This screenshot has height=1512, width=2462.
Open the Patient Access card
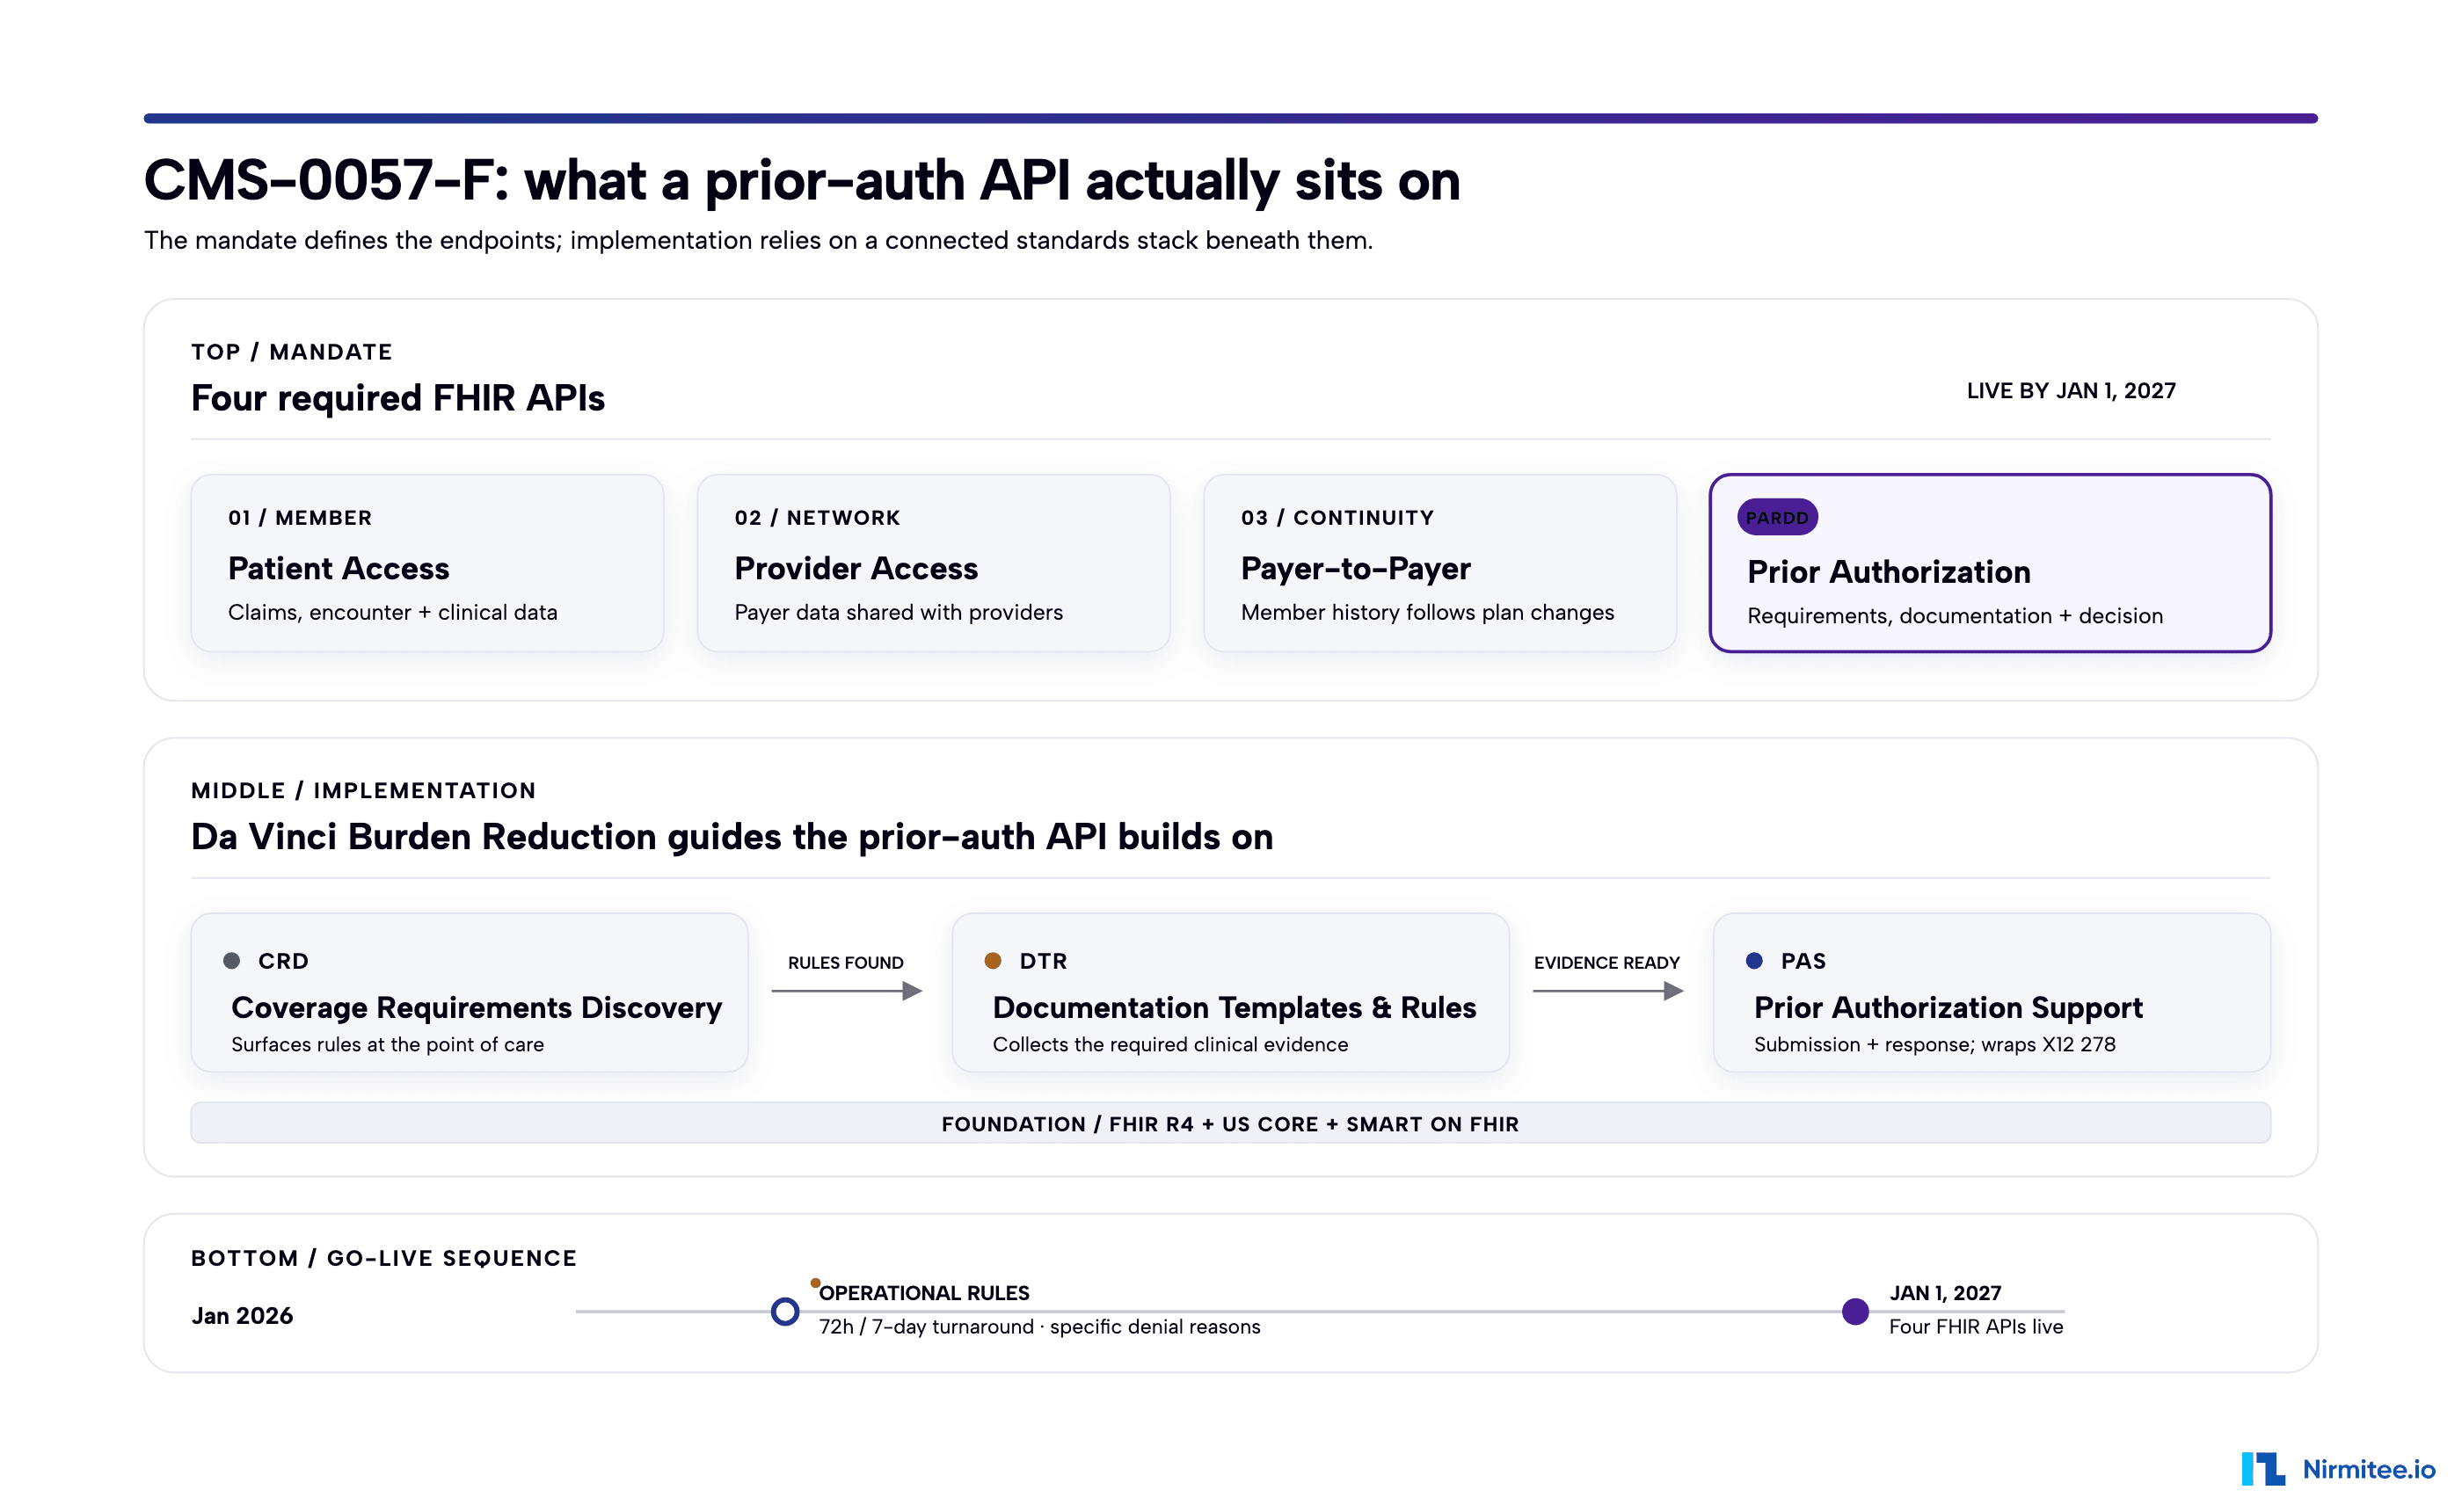coord(427,563)
